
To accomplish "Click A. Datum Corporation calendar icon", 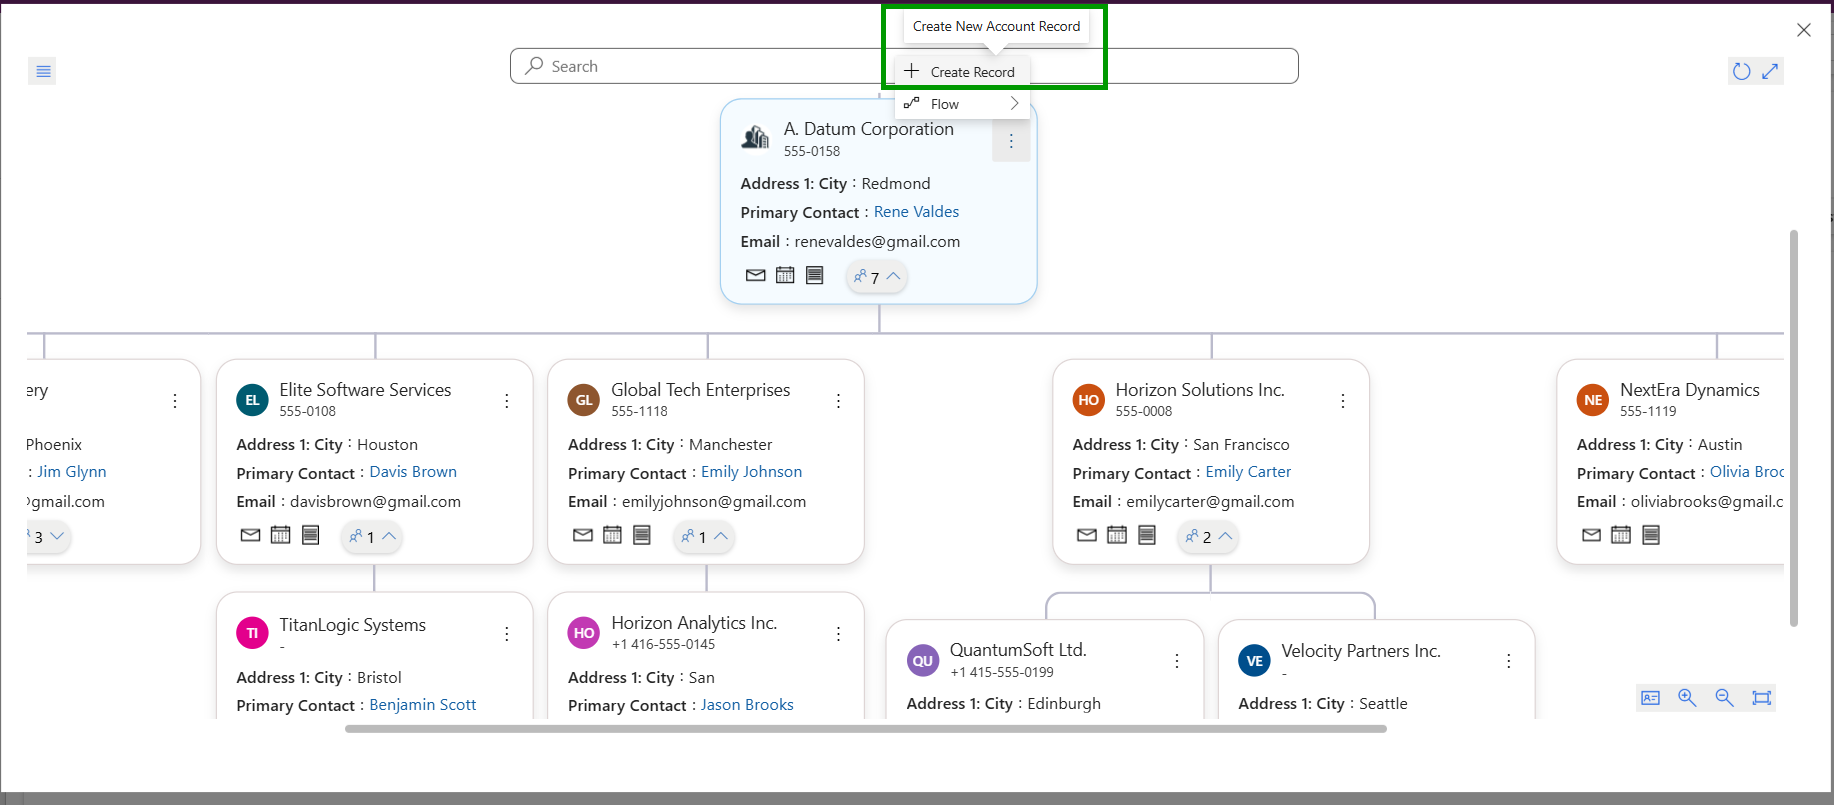I will pyautogui.click(x=785, y=275).
